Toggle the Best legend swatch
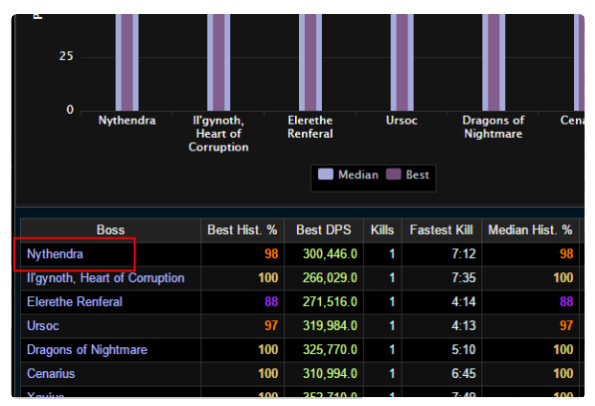 394,175
